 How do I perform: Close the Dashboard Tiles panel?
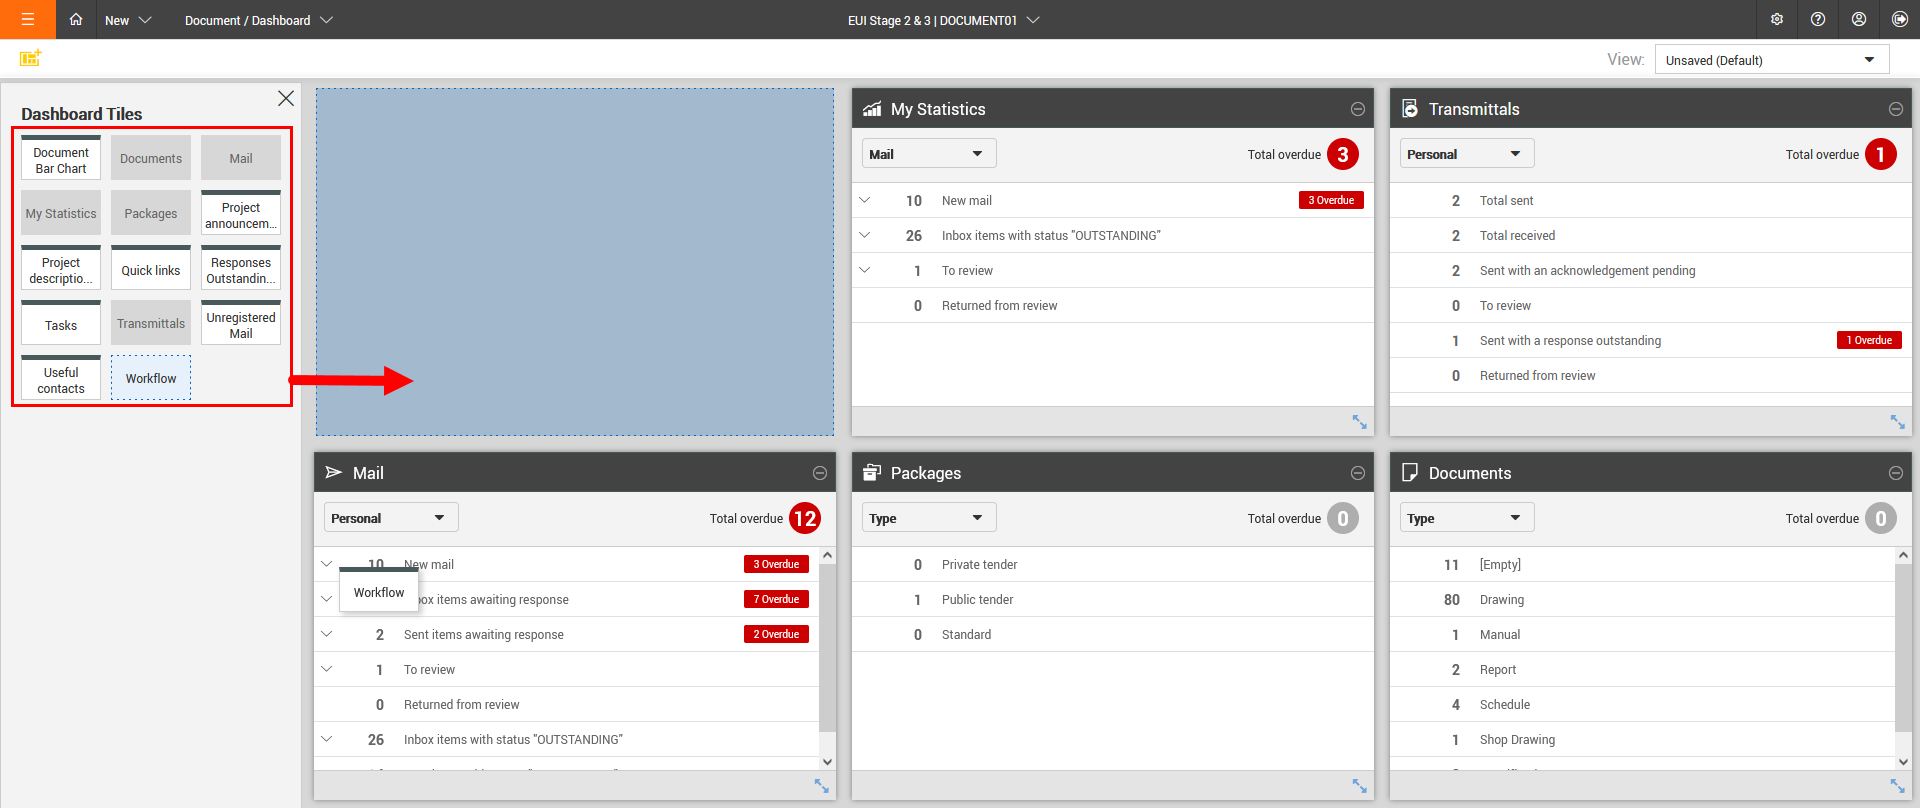point(286,98)
